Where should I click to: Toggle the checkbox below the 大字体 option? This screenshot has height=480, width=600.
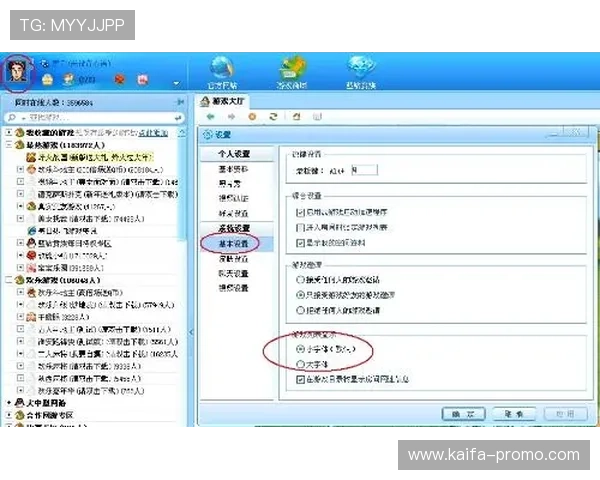coord(300,379)
